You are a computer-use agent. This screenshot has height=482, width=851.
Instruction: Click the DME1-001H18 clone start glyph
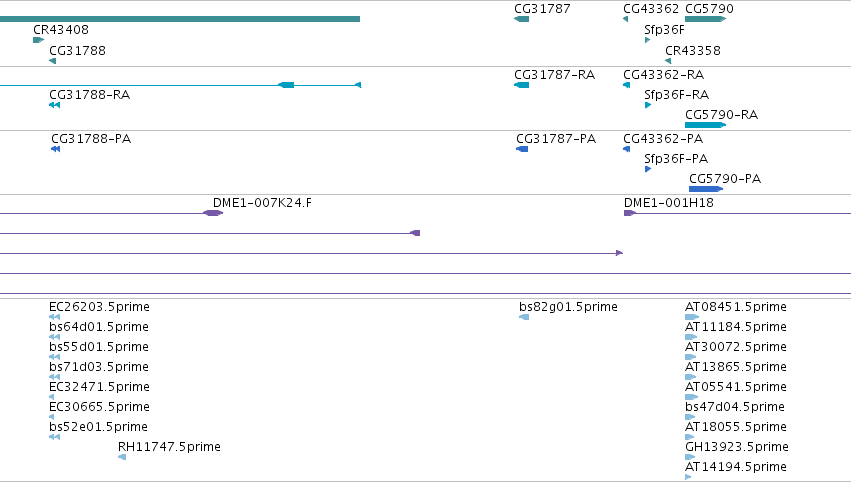[x=630, y=213]
